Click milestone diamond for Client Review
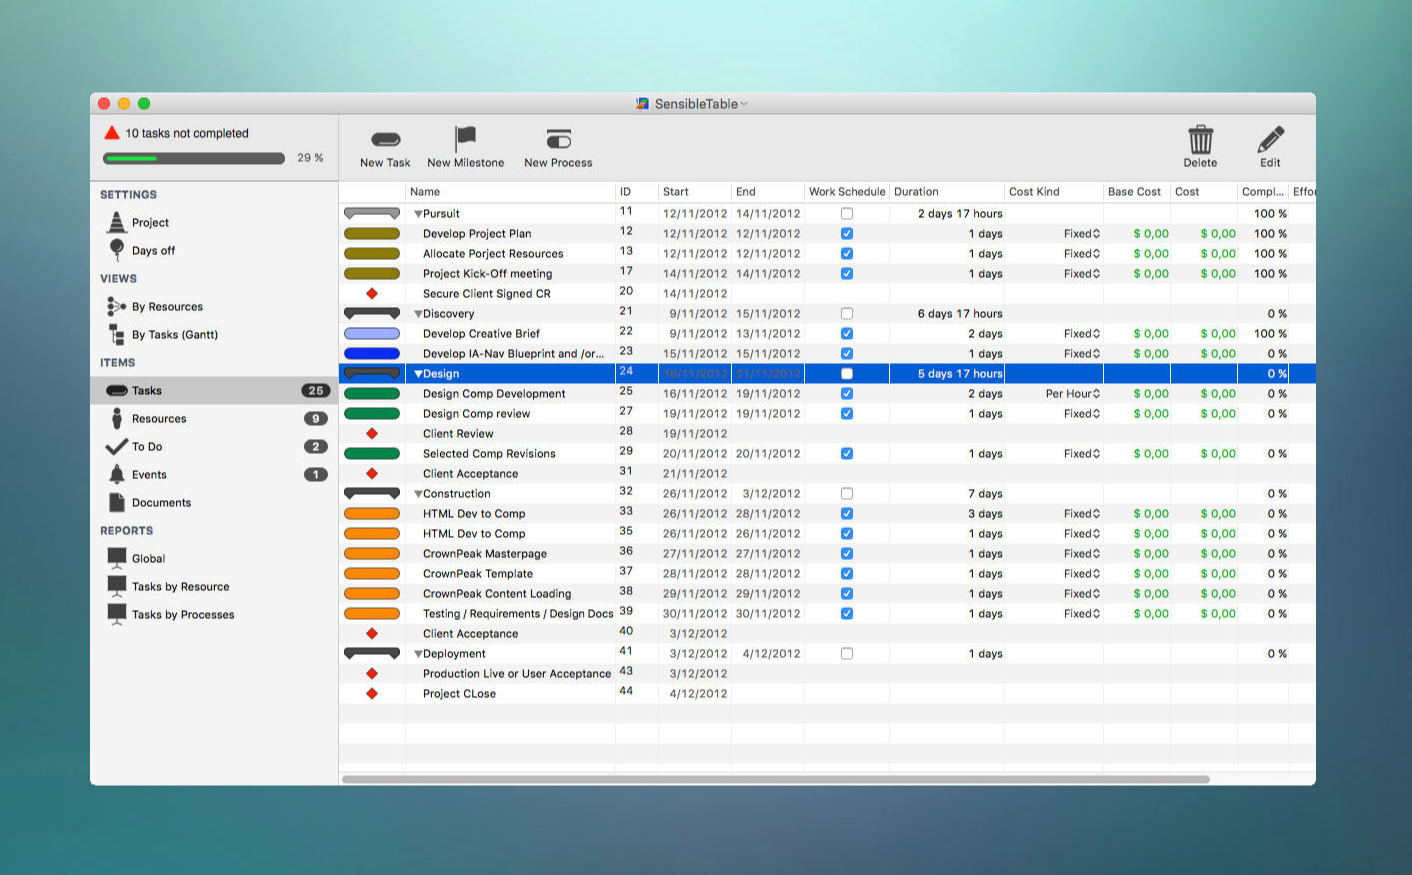Image resolution: width=1412 pixels, height=875 pixels. (x=372, y=433)
